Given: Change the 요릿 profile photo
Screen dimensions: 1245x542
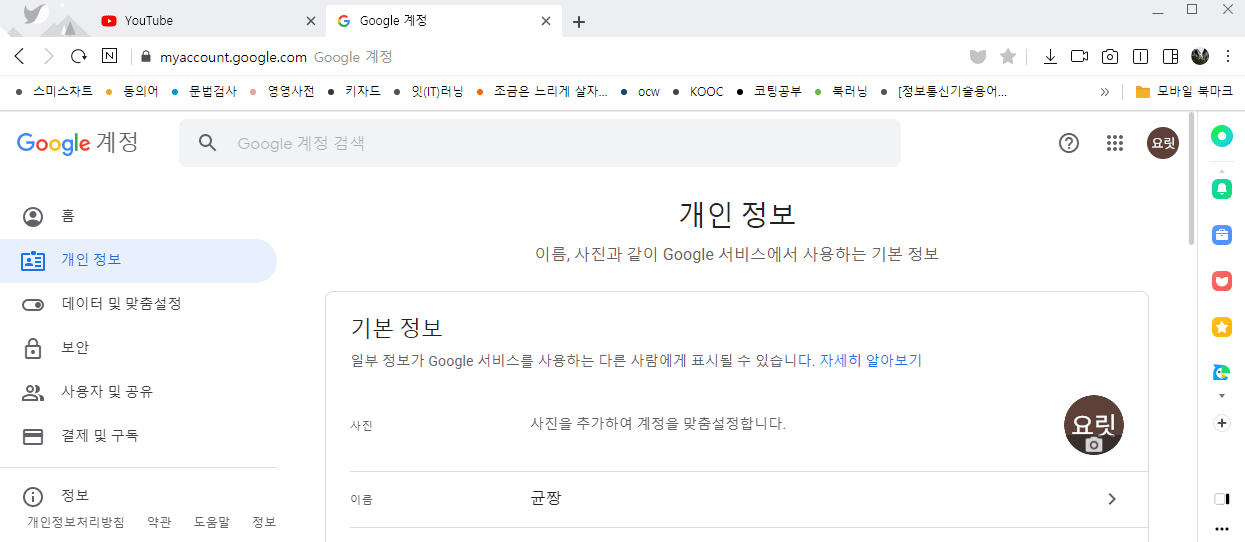Looking at the screenshot, I should click(1094, 425).
